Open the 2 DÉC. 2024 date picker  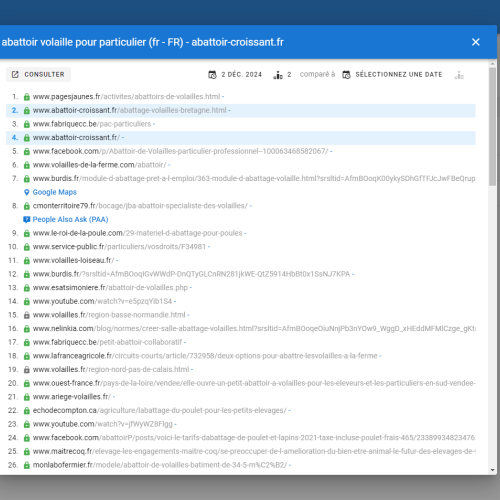click(x=242, y=74)
